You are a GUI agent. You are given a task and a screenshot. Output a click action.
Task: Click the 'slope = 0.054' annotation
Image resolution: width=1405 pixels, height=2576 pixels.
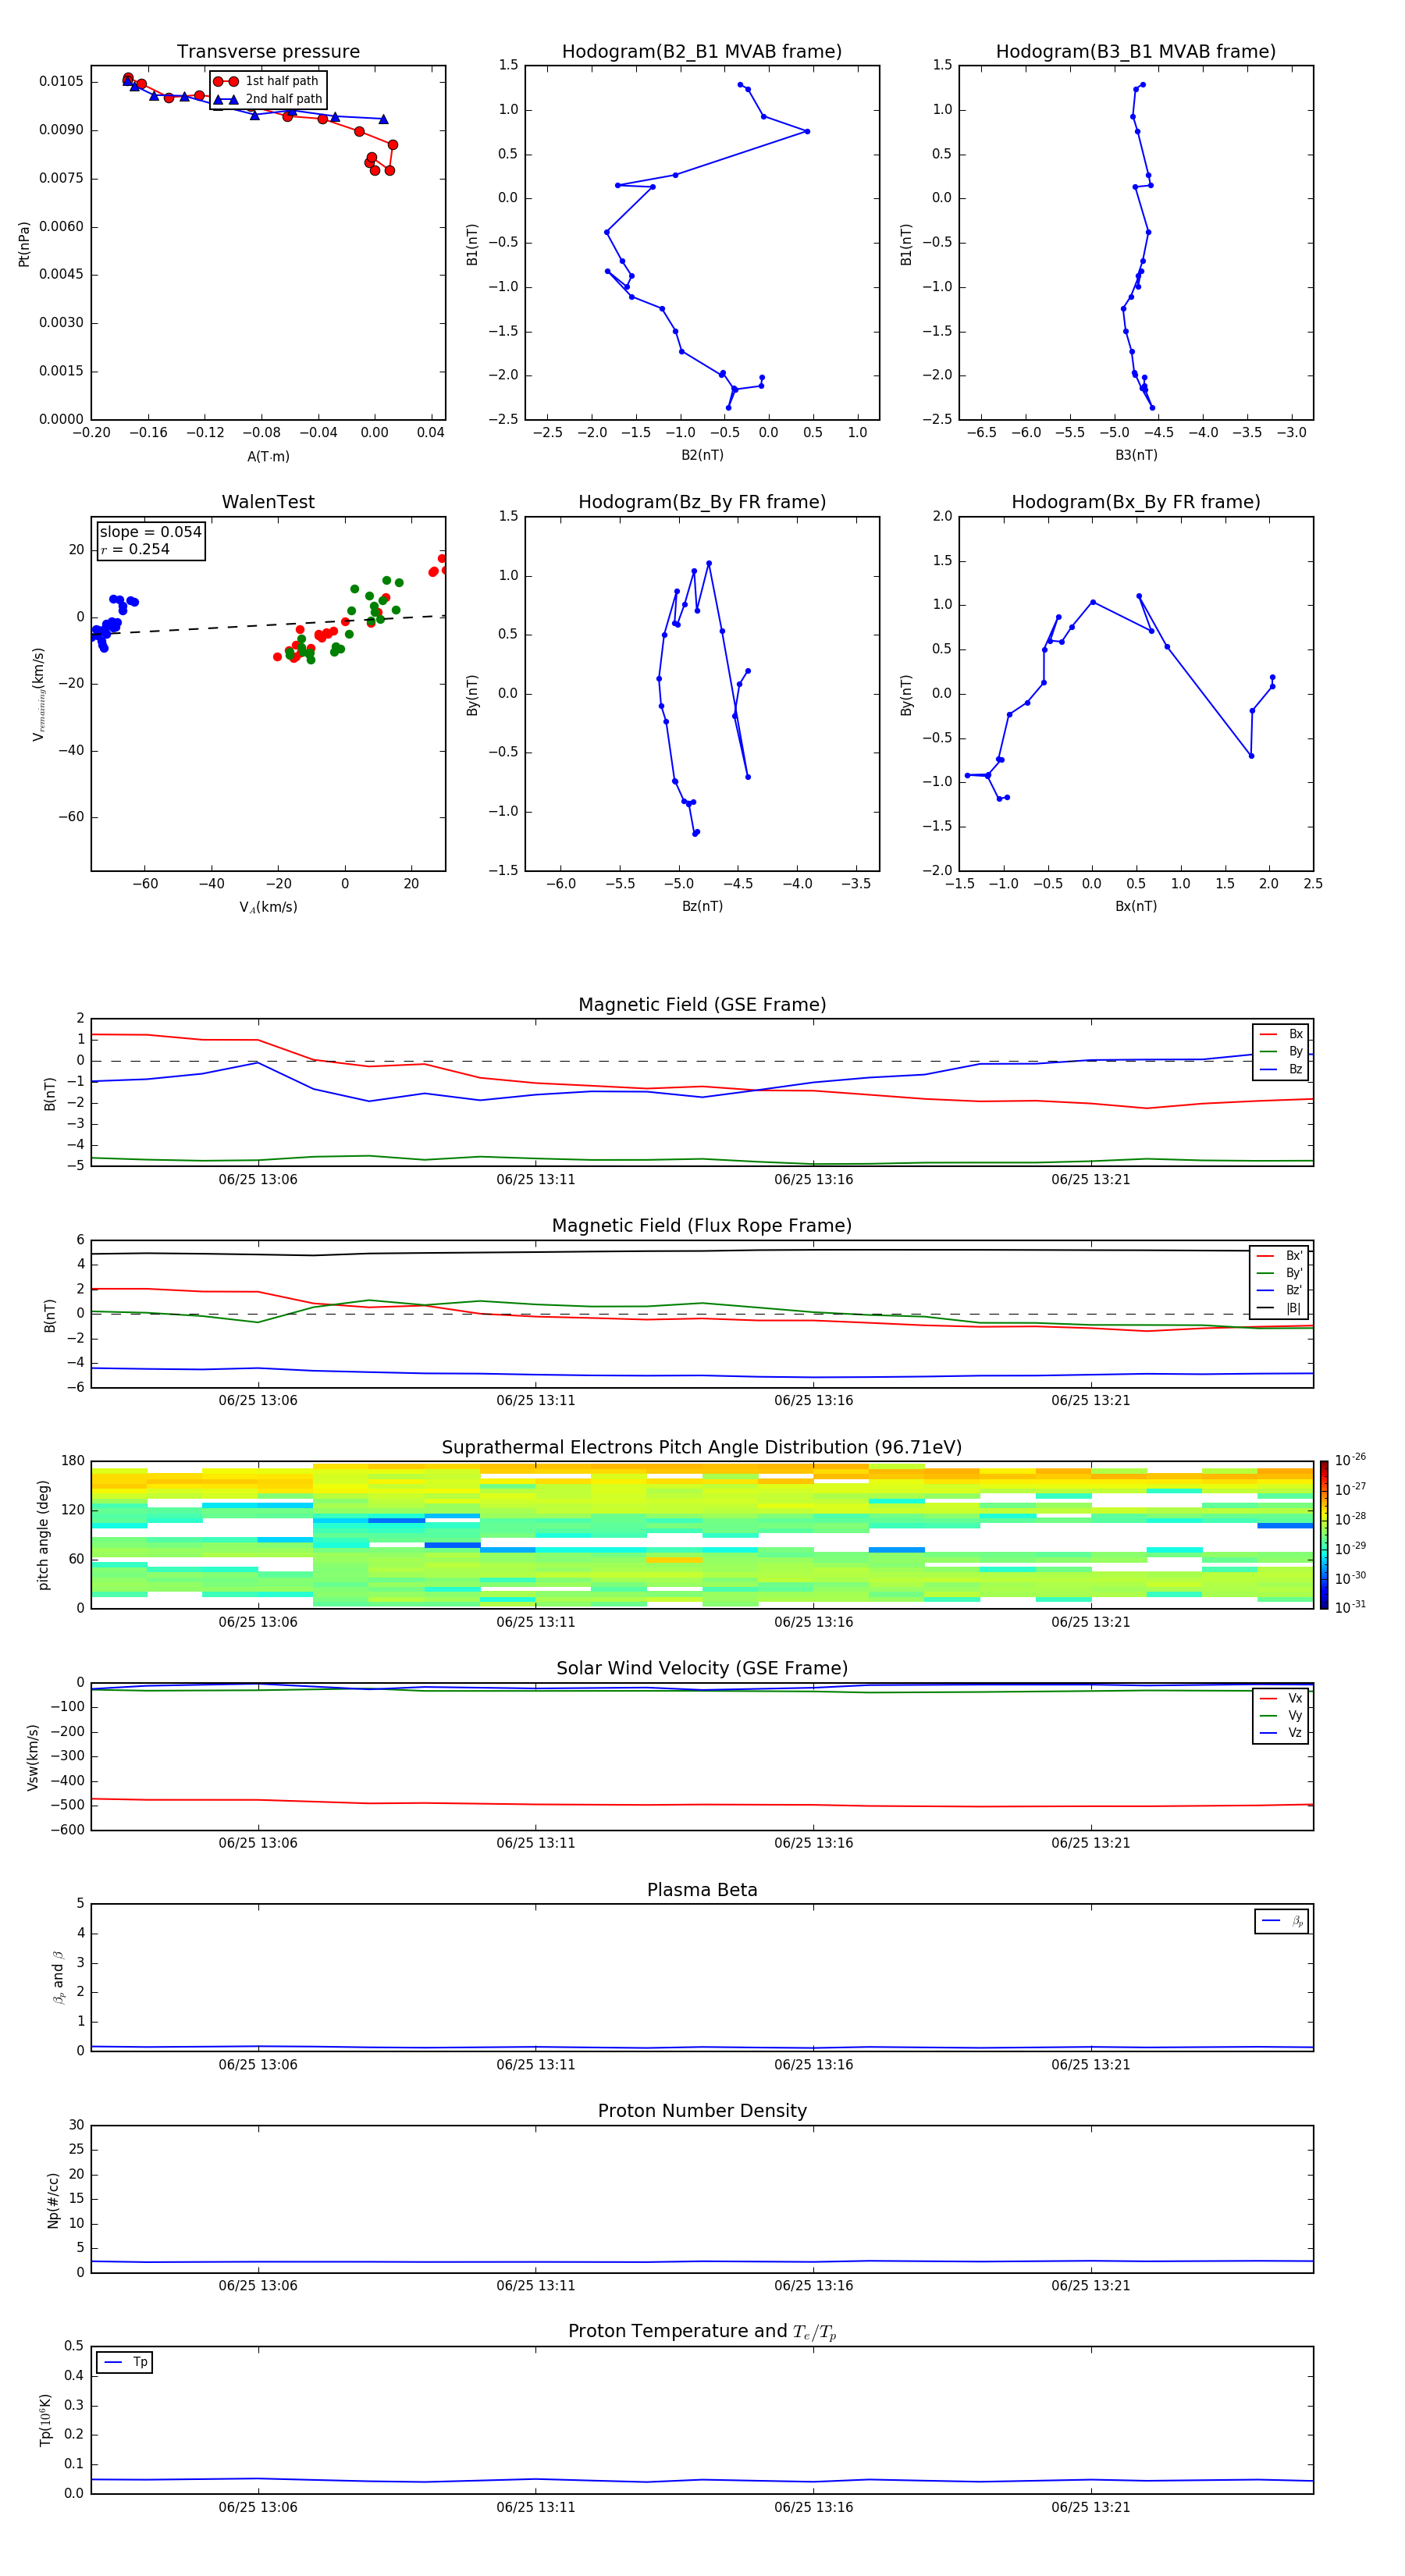coord(150,532)
